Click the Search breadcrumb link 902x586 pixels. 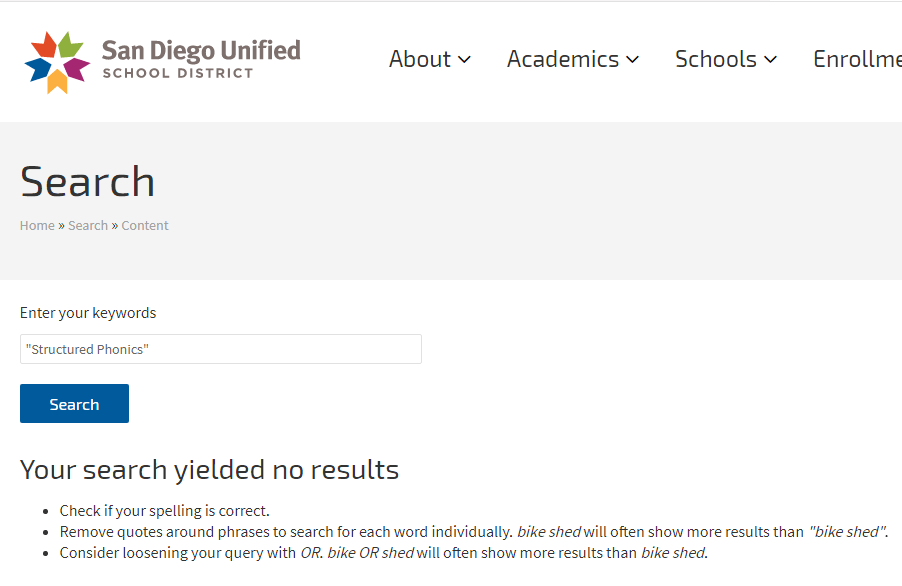point(88,226)
